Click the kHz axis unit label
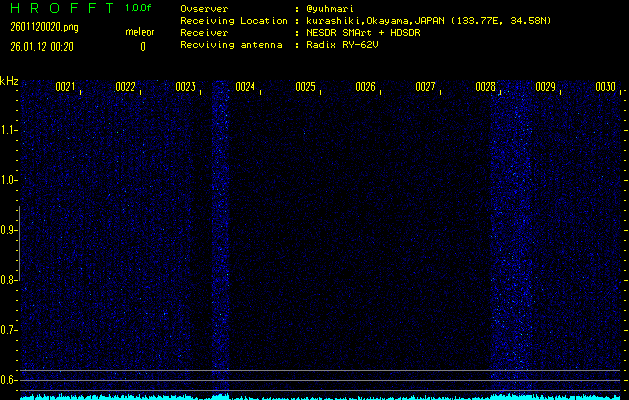 point(9,81)
